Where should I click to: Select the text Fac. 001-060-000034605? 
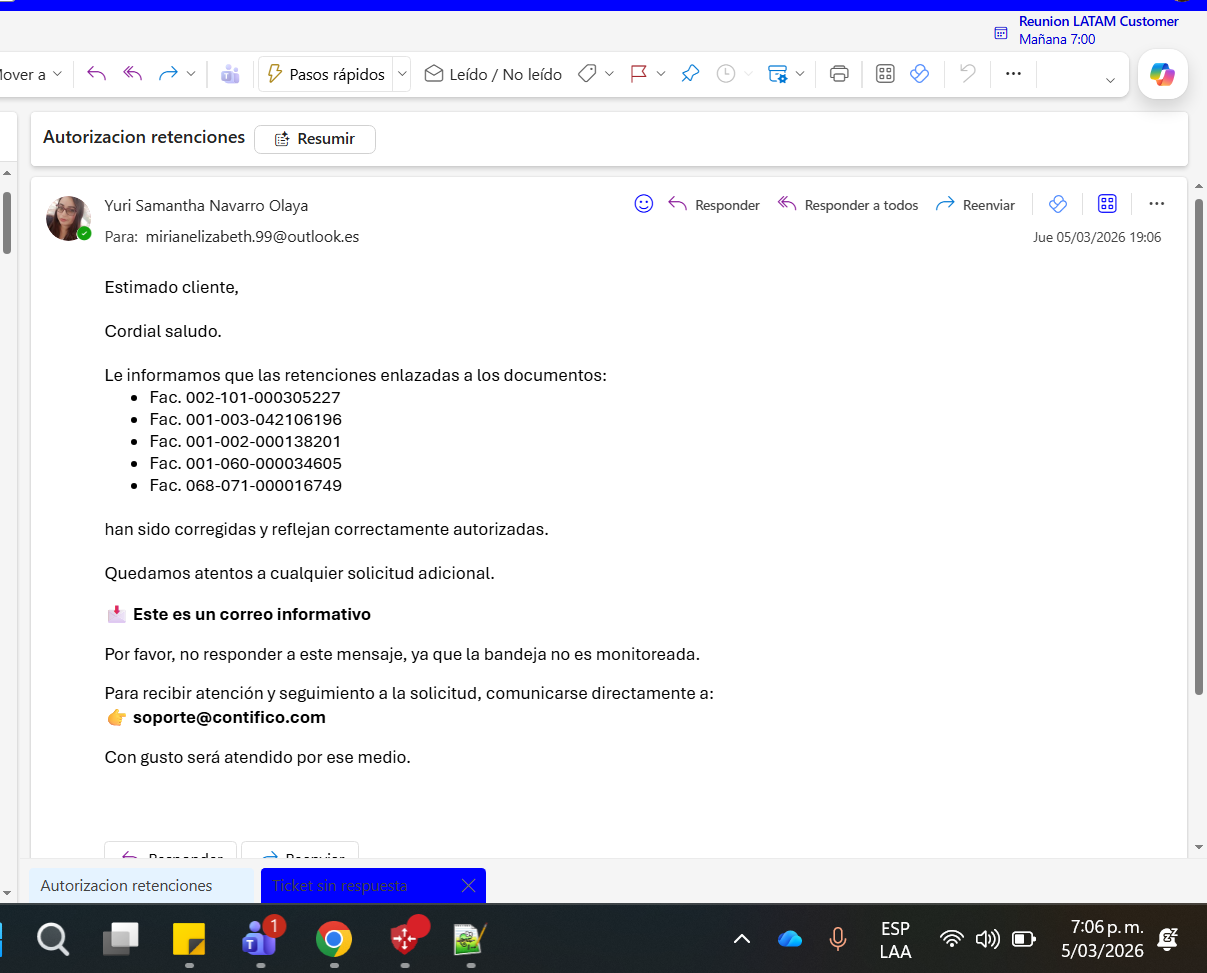point(246,463)
